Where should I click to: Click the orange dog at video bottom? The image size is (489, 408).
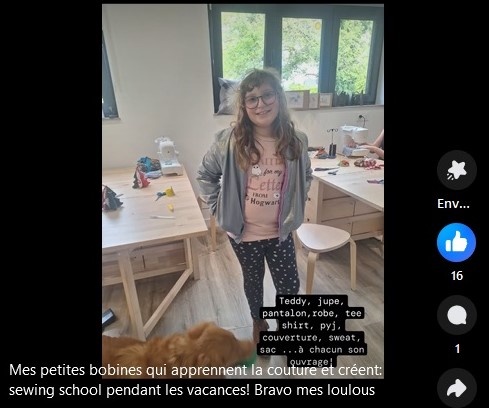click(178, 345)
